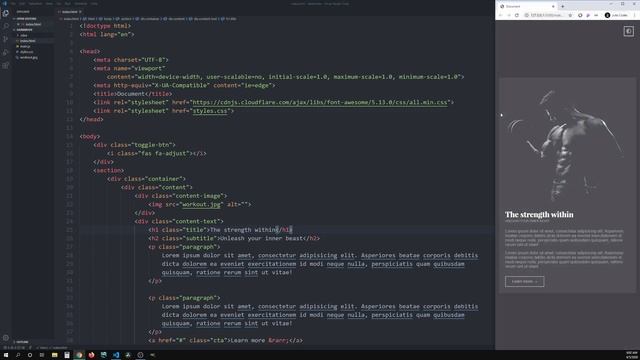
Task: Open Windows search from the taskbar
Action: point(18,355)
